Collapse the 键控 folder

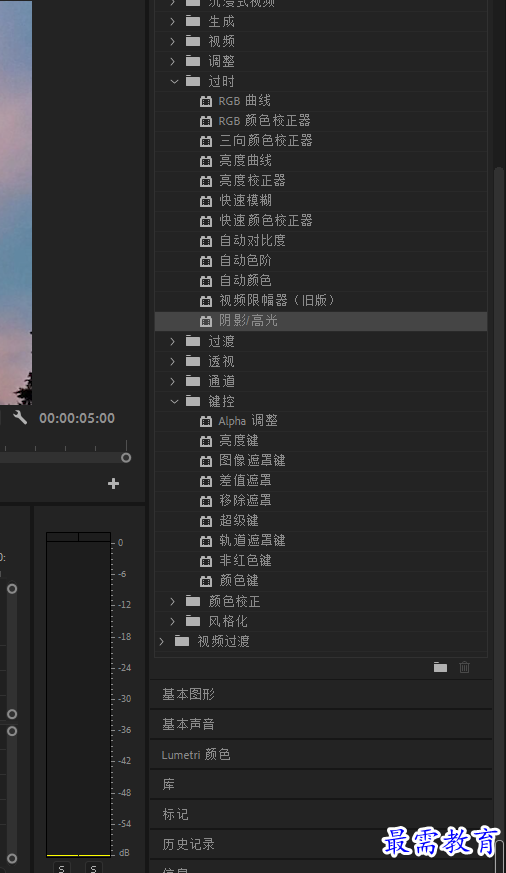(174, 401)
